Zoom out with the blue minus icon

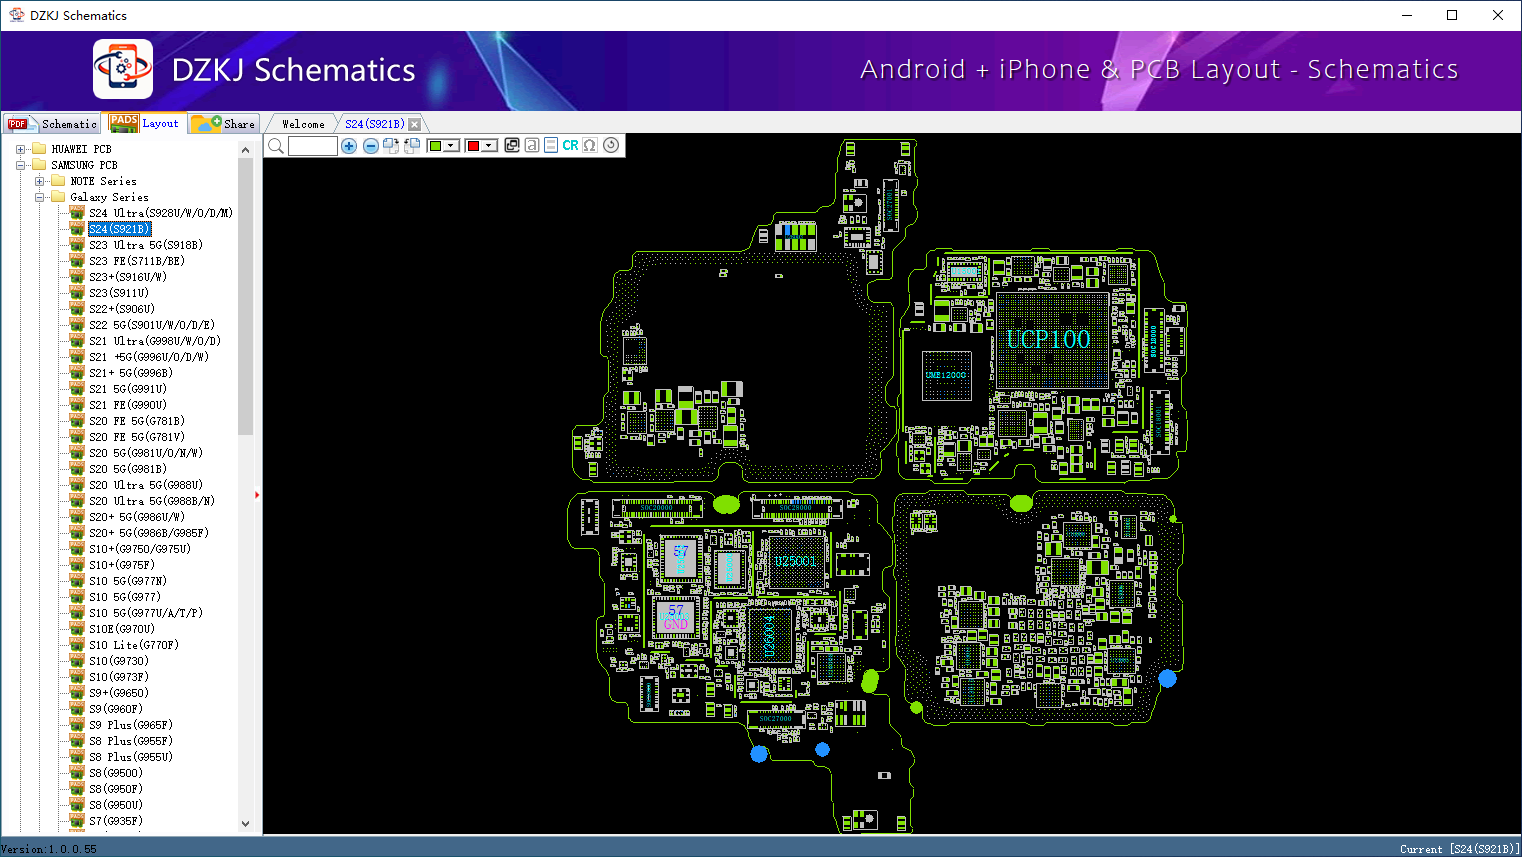370,146
